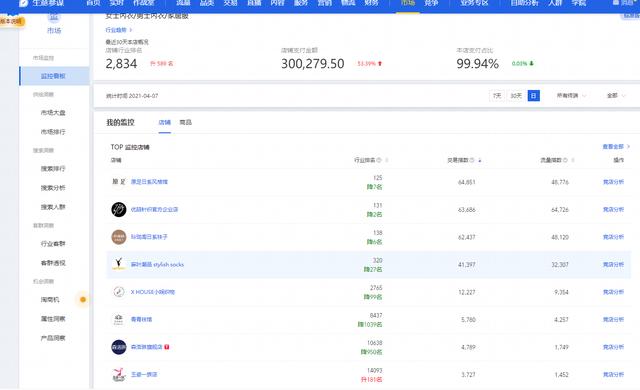Open the 所有终端 dropdown
This screenshot has height=390, width=640.
click(x=571, y=96)
